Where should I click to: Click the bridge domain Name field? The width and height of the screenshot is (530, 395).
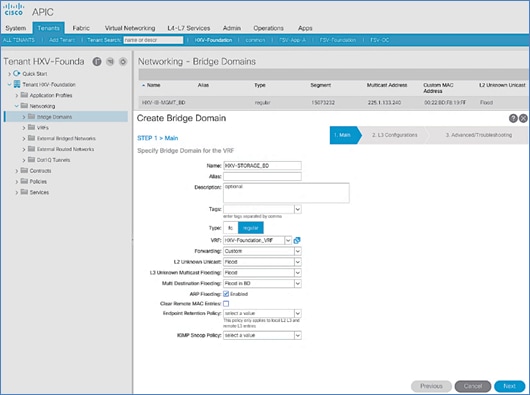(x=262, y=166)
